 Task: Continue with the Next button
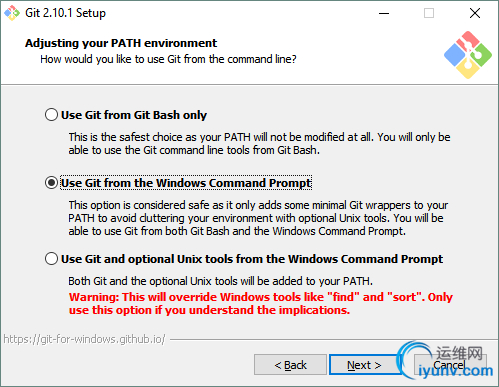(364, 365)
